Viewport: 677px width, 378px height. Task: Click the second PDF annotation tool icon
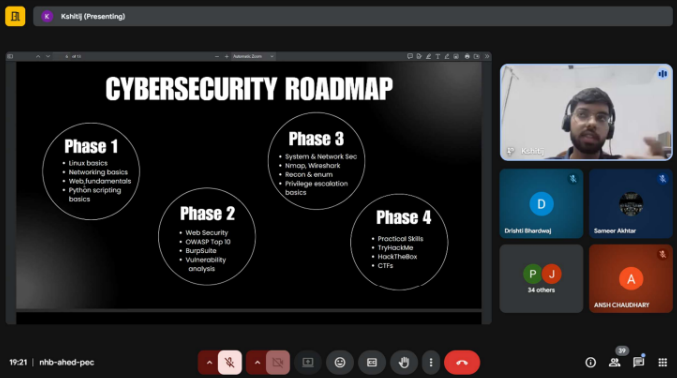(419, 56)
